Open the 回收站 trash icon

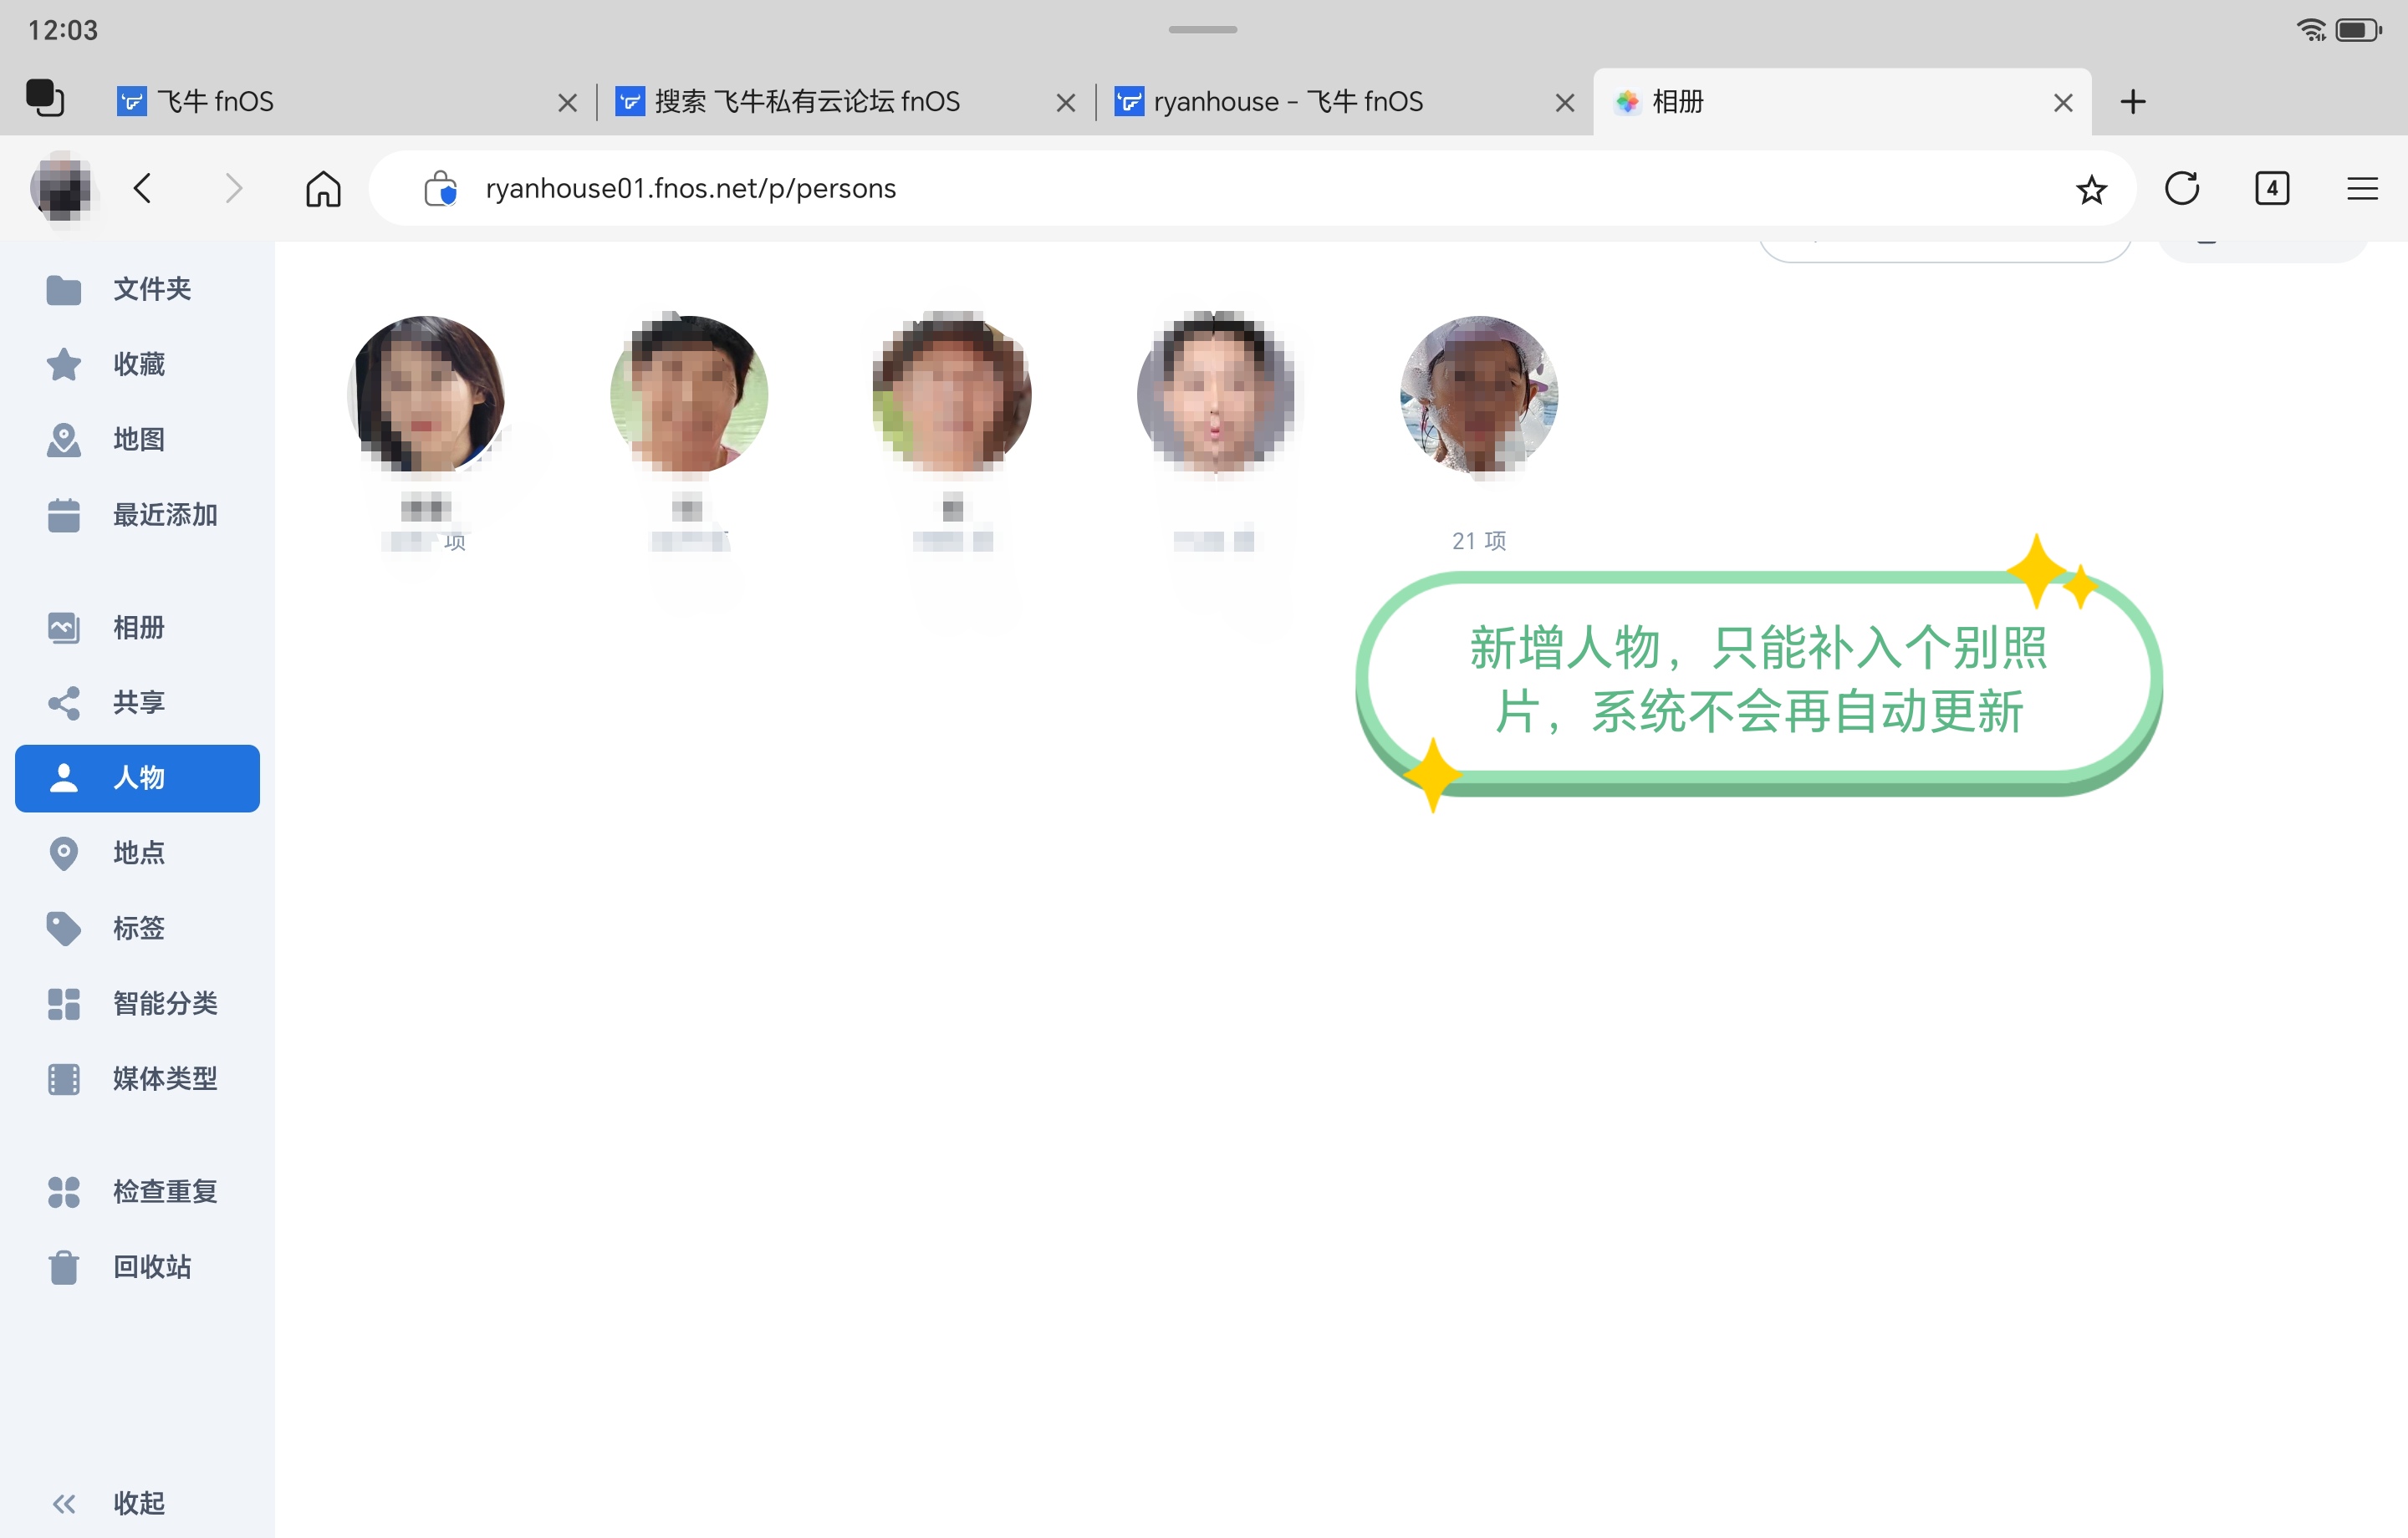(64, 1267)
